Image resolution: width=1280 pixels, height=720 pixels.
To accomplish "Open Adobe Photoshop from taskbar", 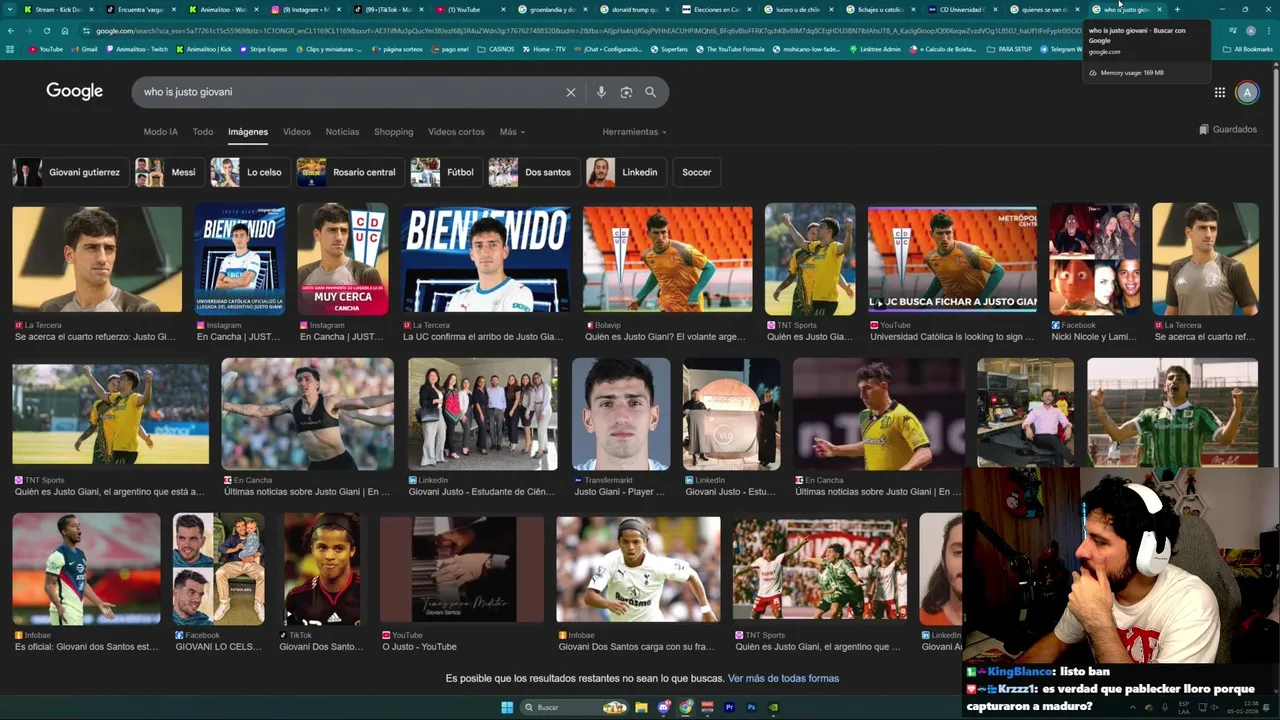I will (751, 707).
